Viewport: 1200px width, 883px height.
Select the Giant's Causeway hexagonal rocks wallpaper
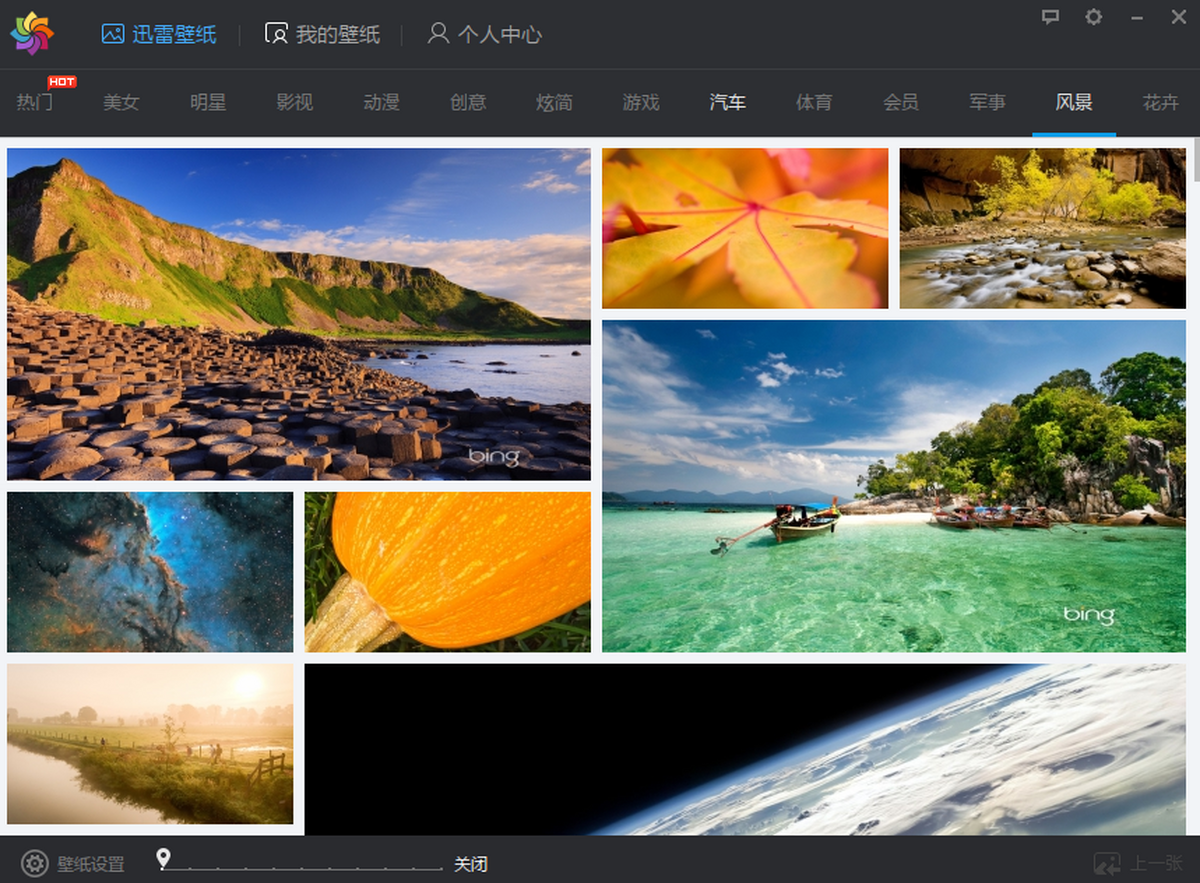click(298, 314)
